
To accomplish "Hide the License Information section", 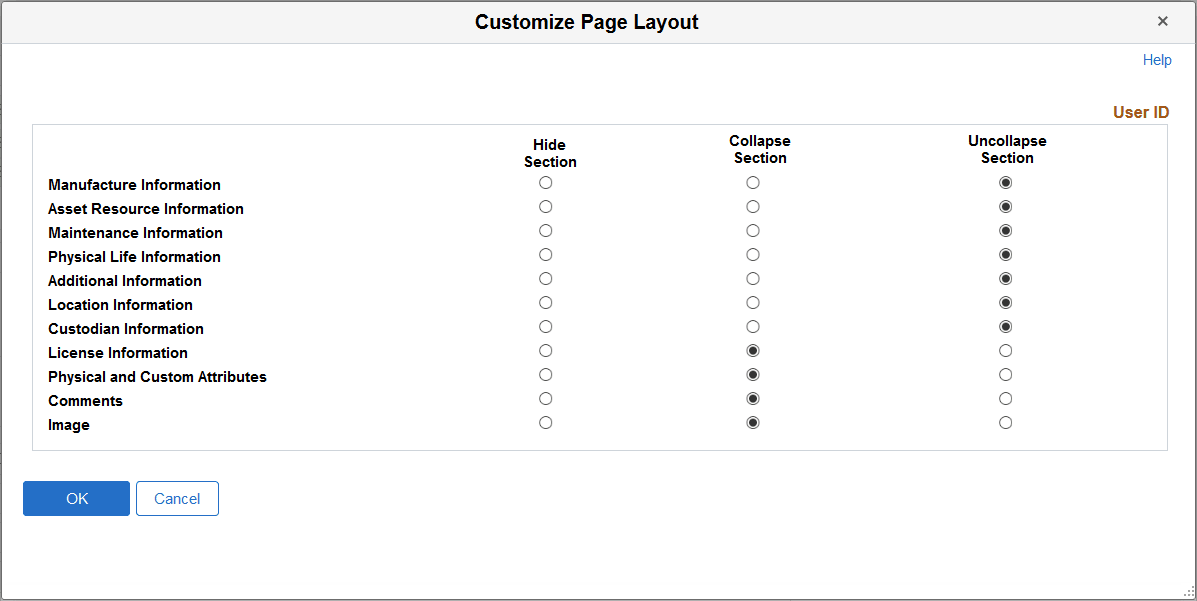I will pyautogui.click(x=545, y=350).
